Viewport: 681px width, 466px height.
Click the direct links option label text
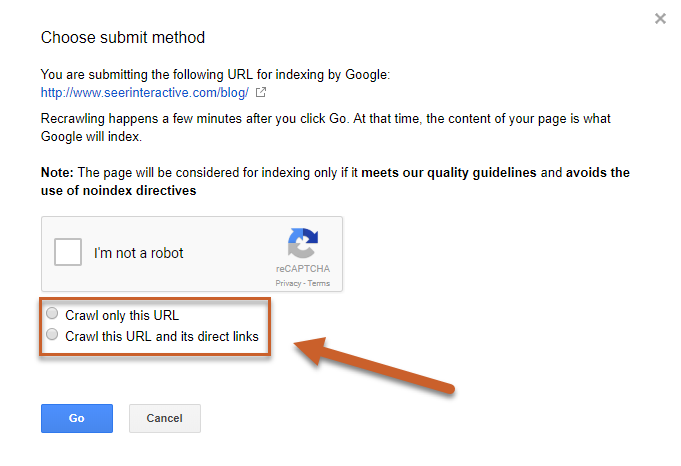pyautogui.click(x=162, y=336)
